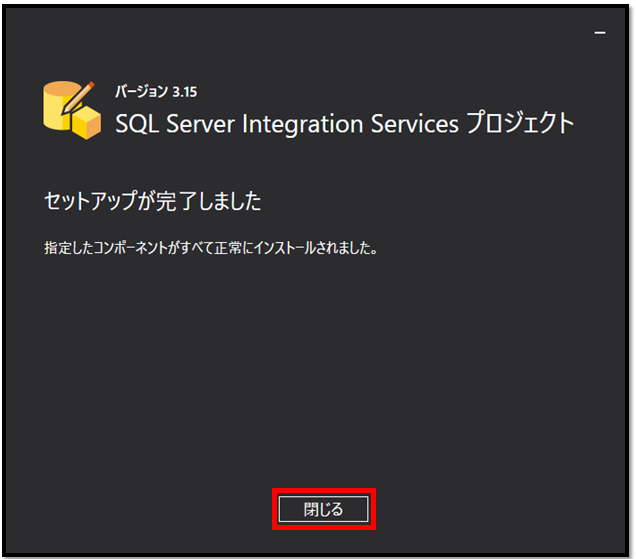Click the 閉じる button
Viewport: 636px width, 559px height.
323,509
